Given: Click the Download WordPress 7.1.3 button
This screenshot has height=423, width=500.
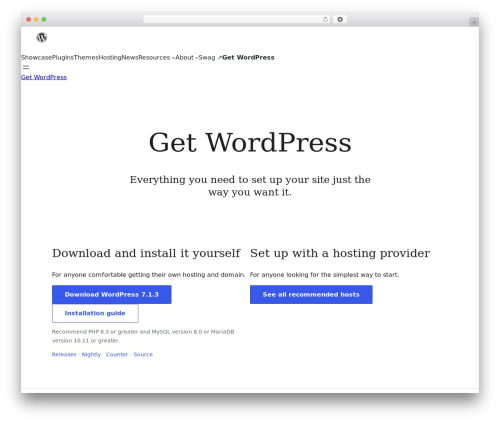Looking at the screenshot, I should [112, 294].
